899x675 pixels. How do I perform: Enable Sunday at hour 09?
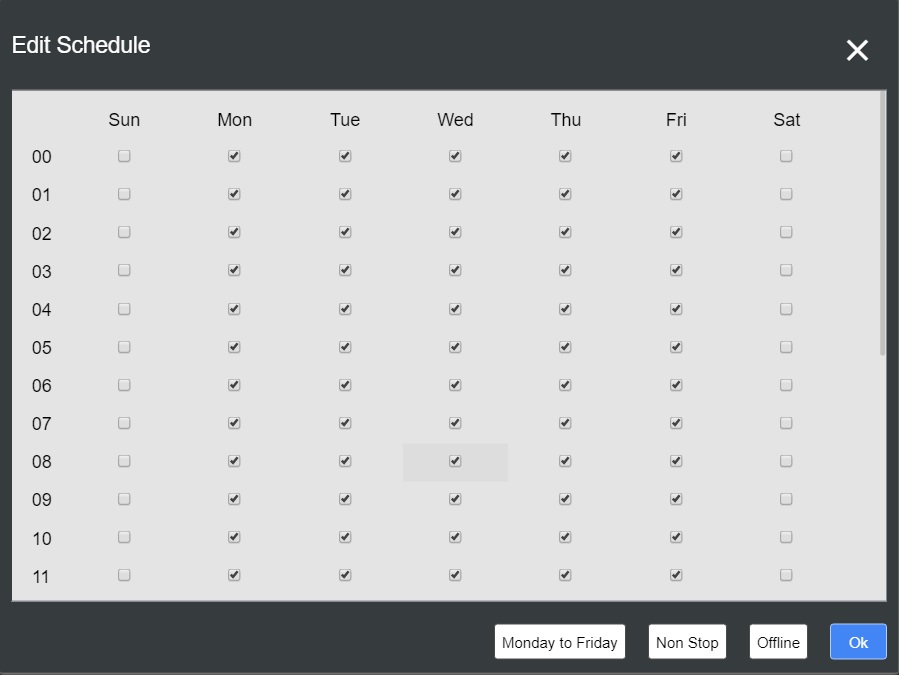(124, 499)
